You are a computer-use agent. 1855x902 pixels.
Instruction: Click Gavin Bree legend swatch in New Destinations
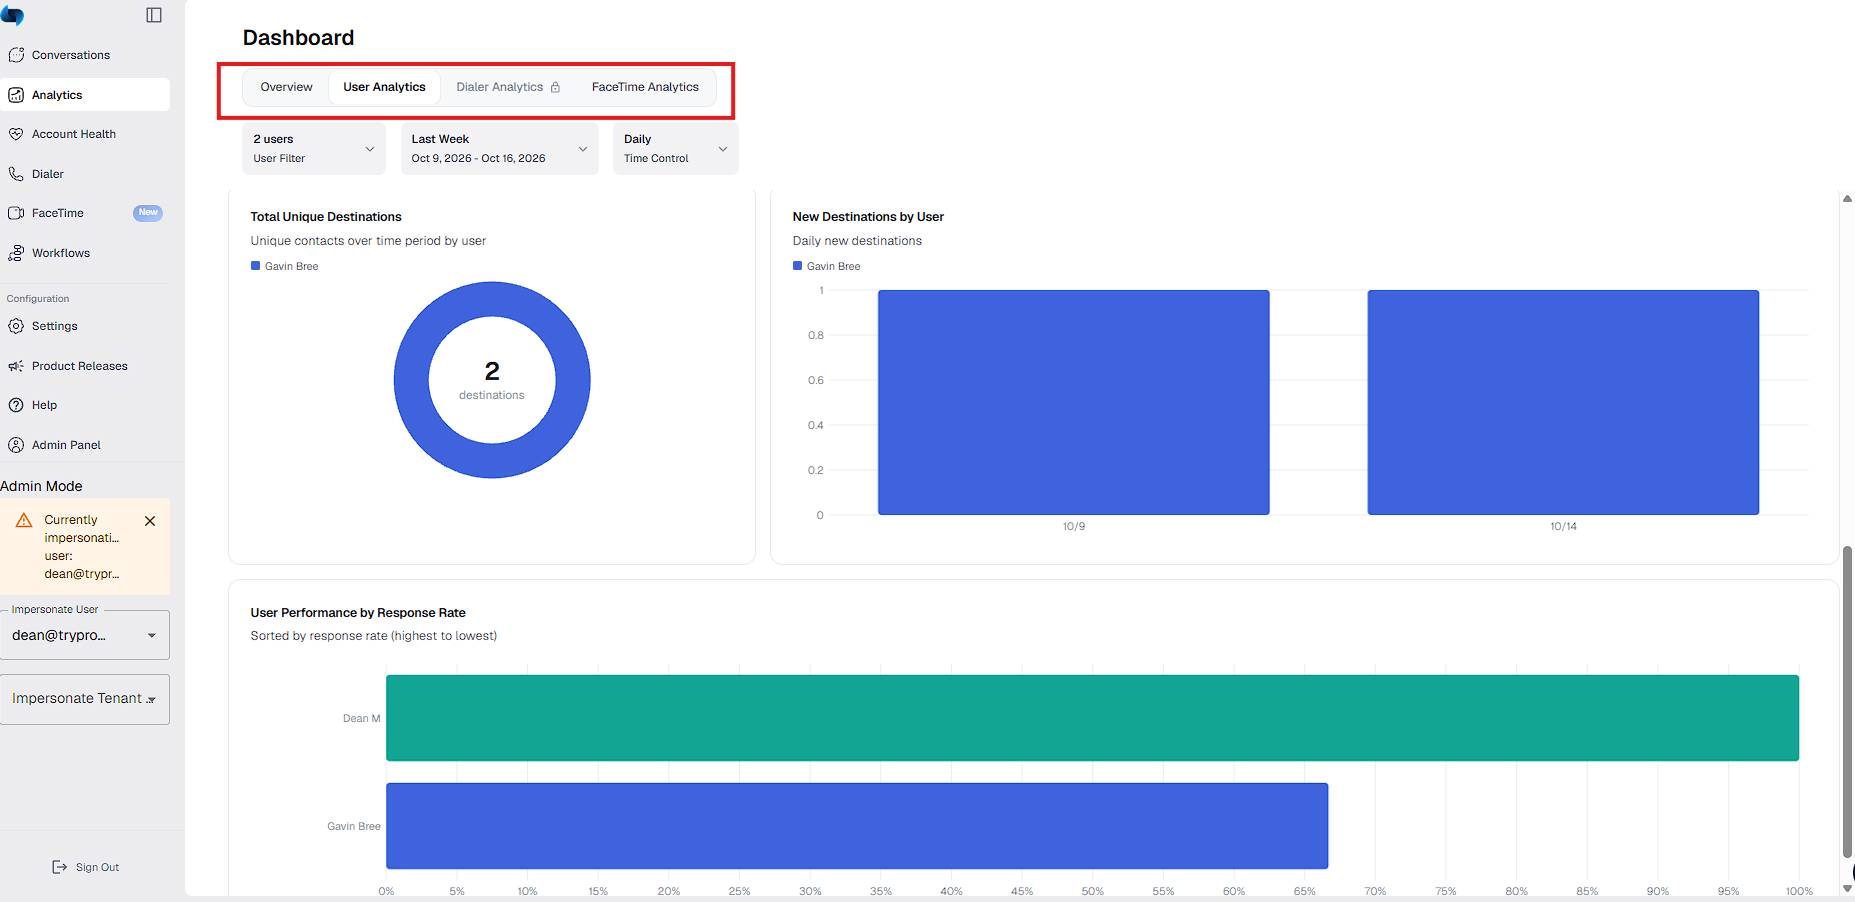(x=797, y=266)
